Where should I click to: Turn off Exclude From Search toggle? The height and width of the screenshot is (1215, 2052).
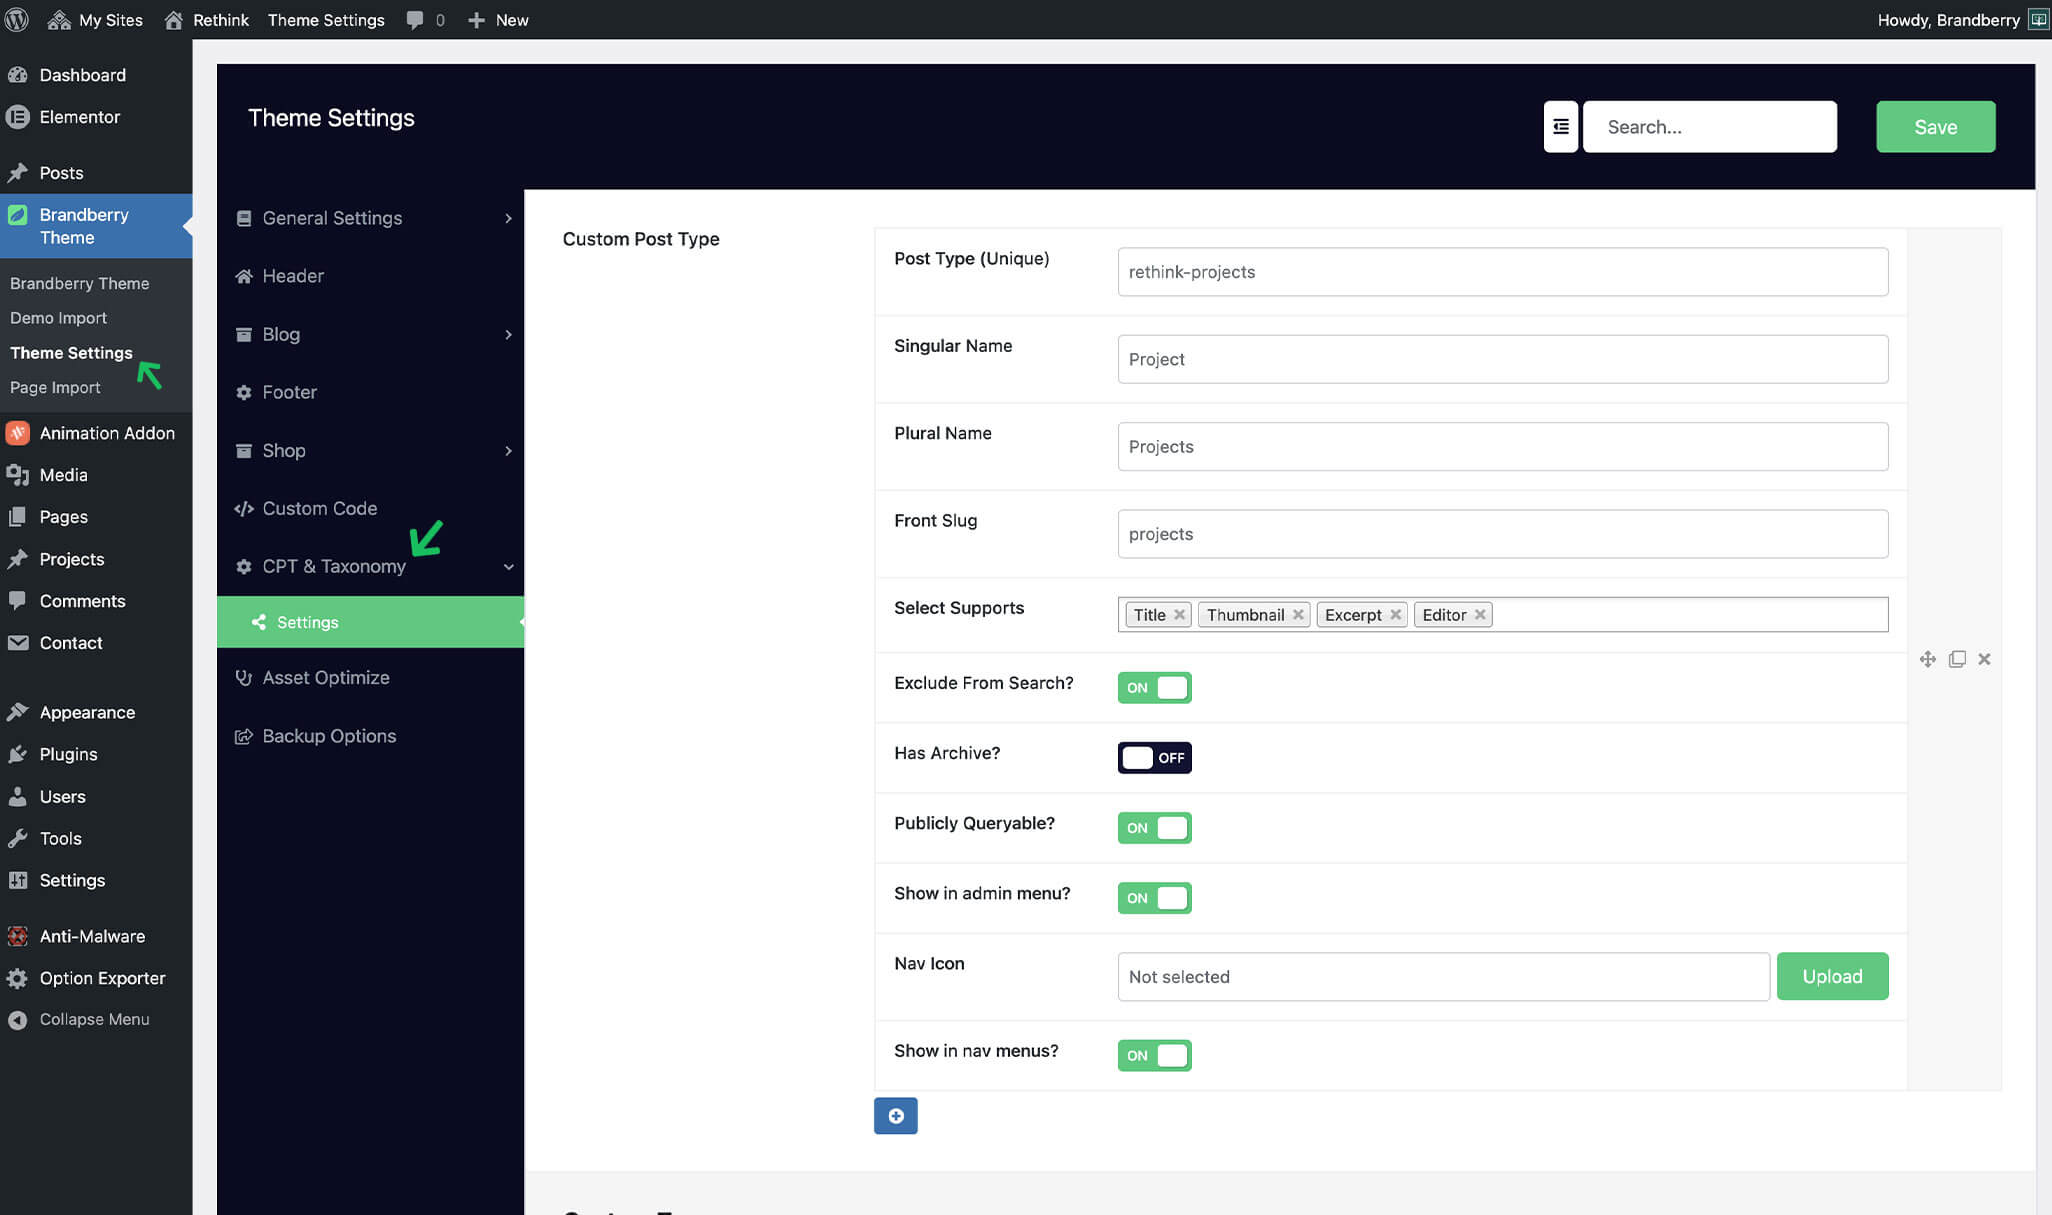coord(1154,688)
